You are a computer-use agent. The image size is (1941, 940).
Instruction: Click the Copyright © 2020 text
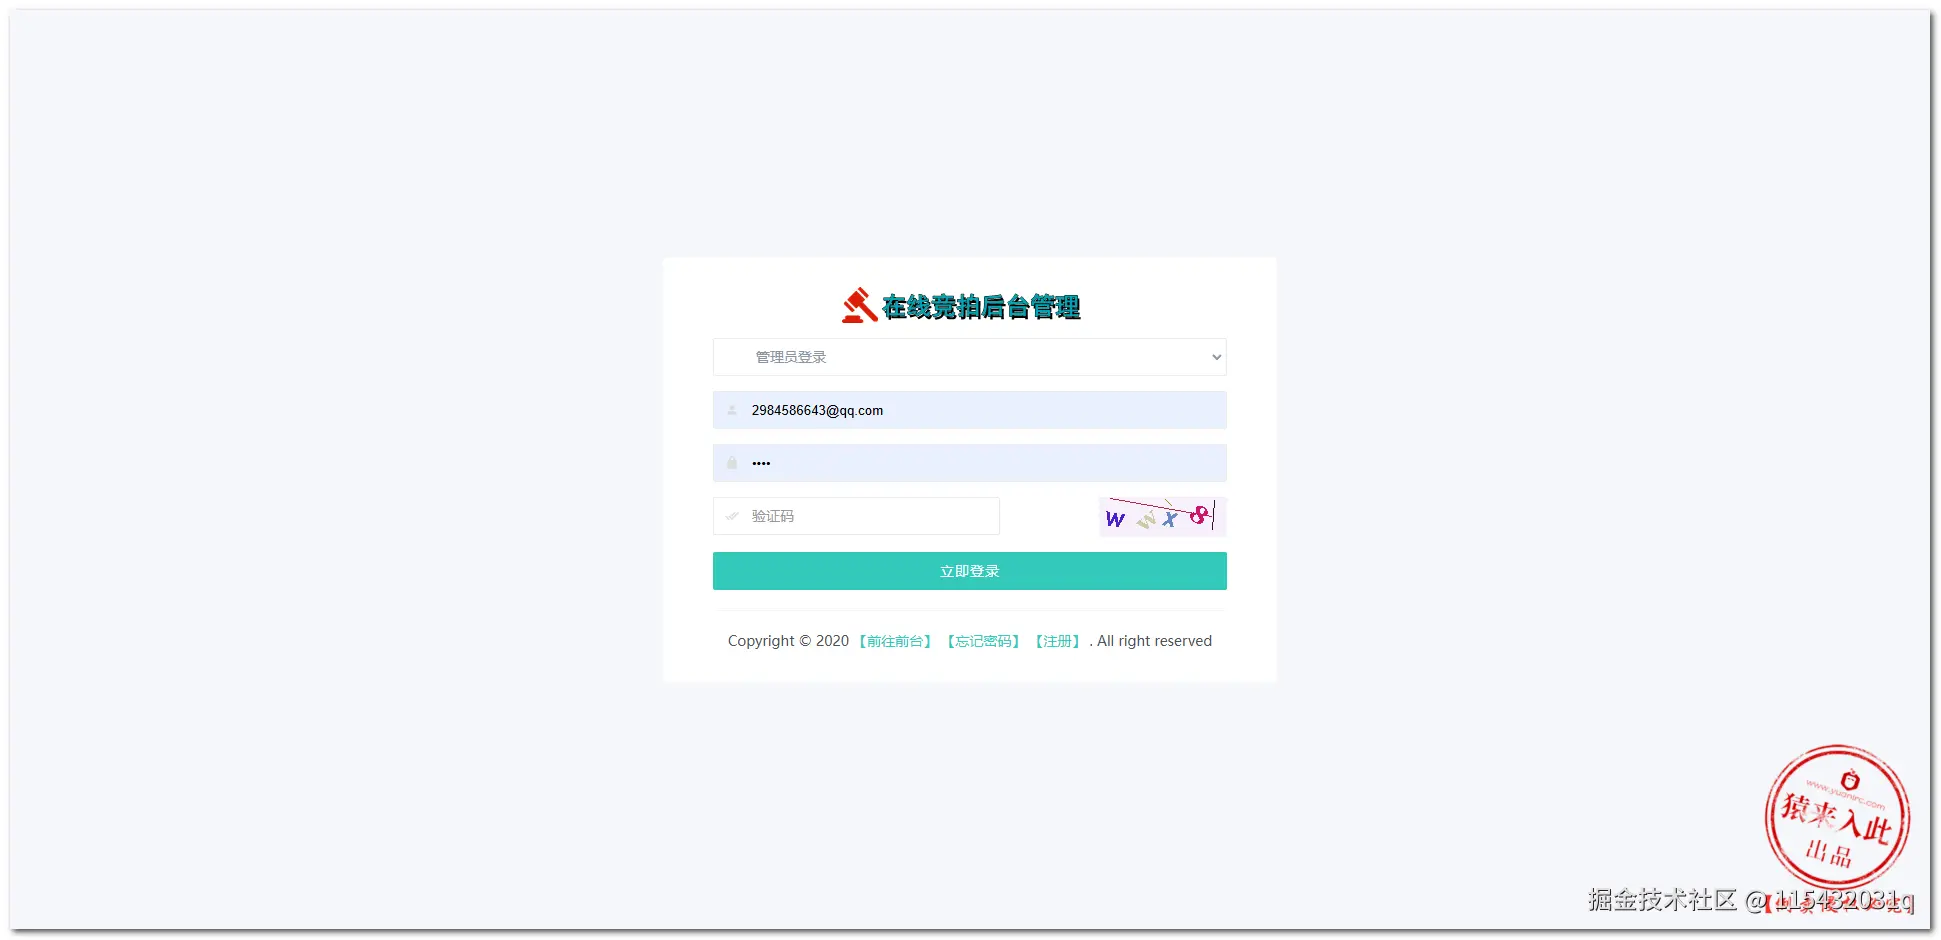(x=788, y=641)
